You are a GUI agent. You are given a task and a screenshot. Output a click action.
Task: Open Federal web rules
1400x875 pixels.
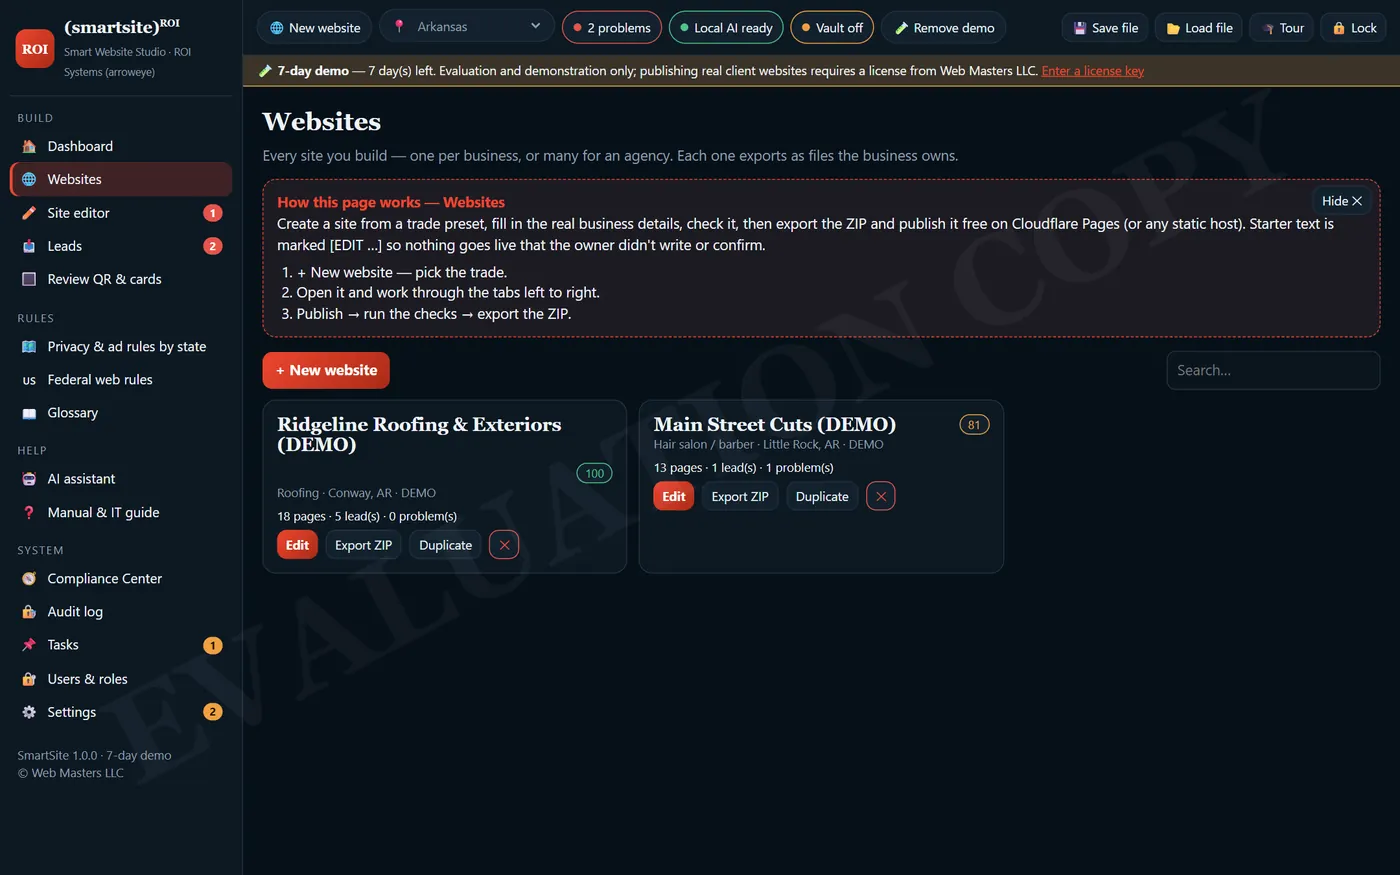(121, 380)
